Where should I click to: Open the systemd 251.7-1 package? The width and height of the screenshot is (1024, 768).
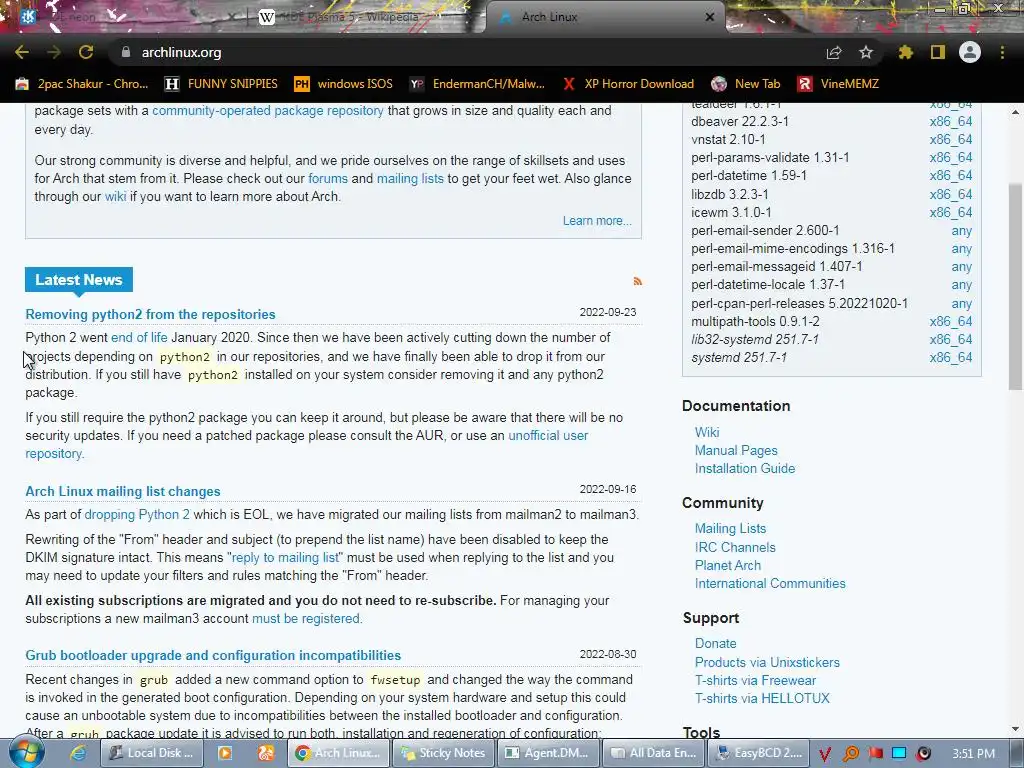pos(739,357)
